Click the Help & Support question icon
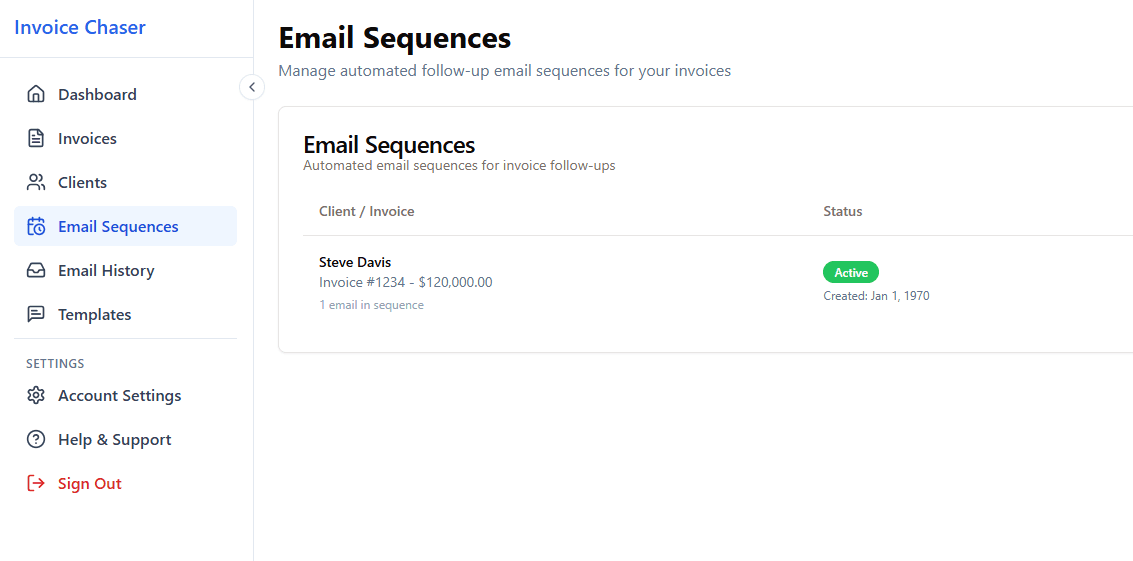1133x561 pixels. (x=36, y=440)
